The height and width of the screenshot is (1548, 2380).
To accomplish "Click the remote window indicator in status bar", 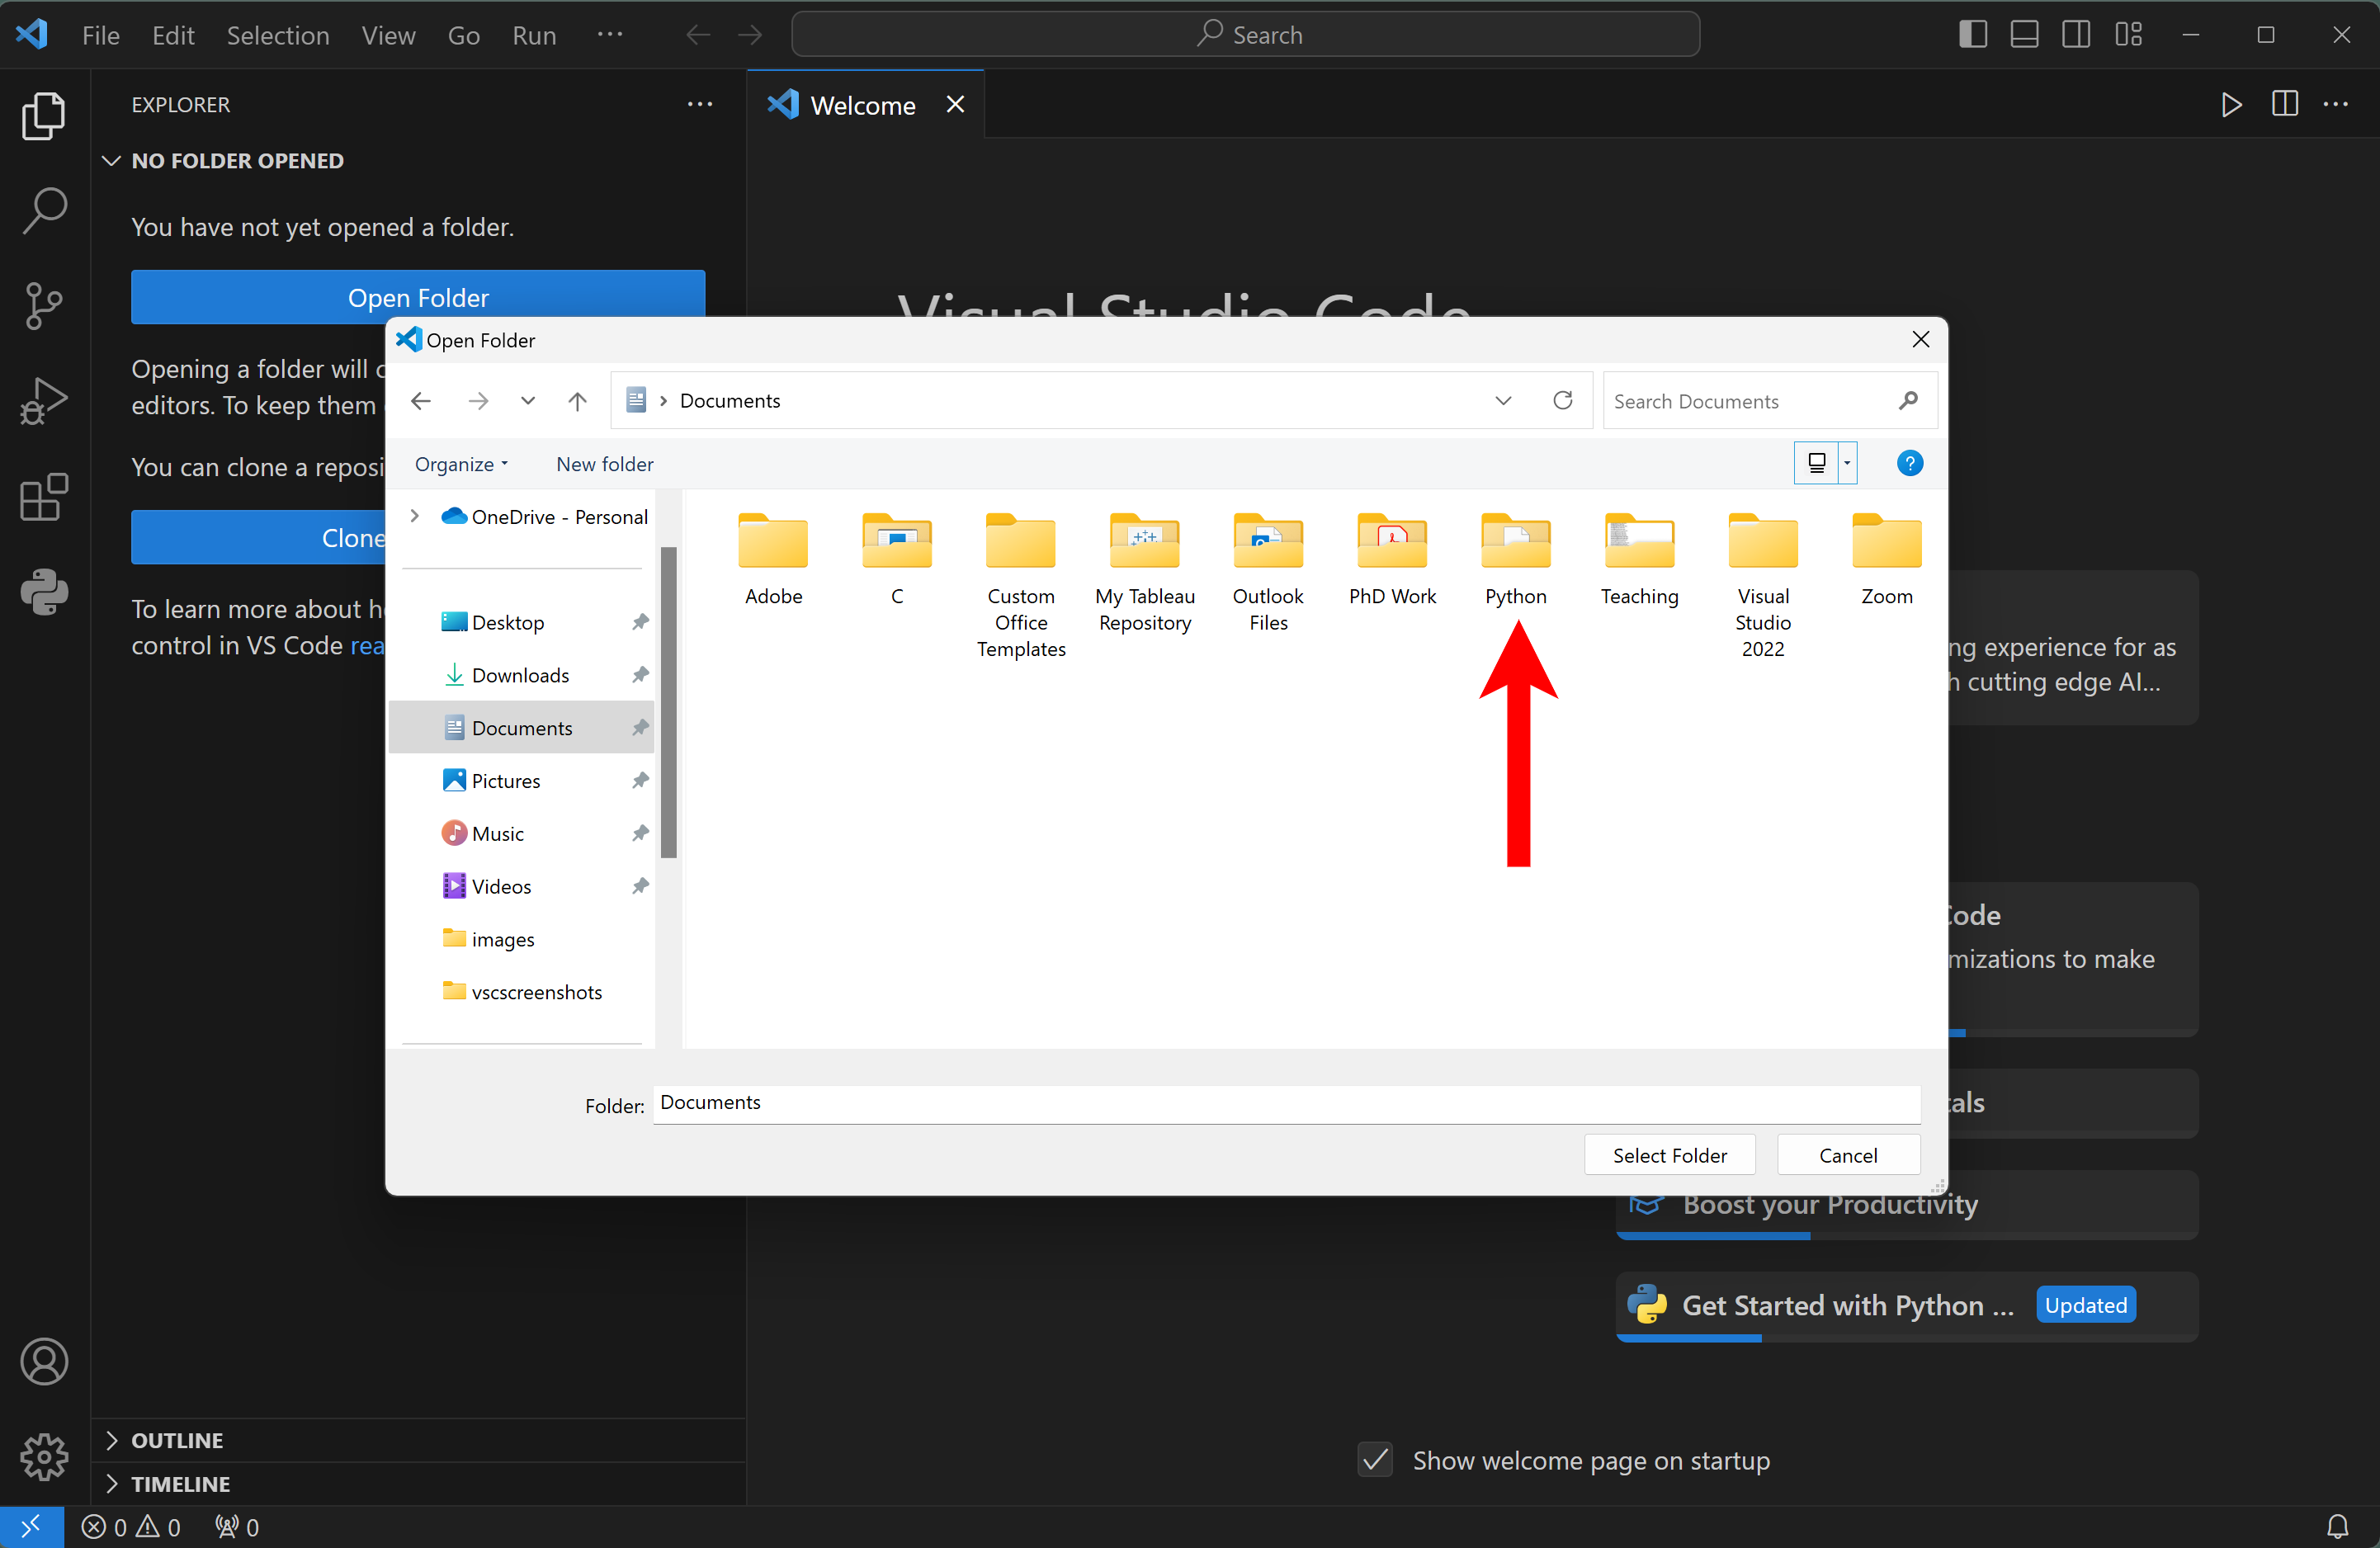I will (32, 1527).
